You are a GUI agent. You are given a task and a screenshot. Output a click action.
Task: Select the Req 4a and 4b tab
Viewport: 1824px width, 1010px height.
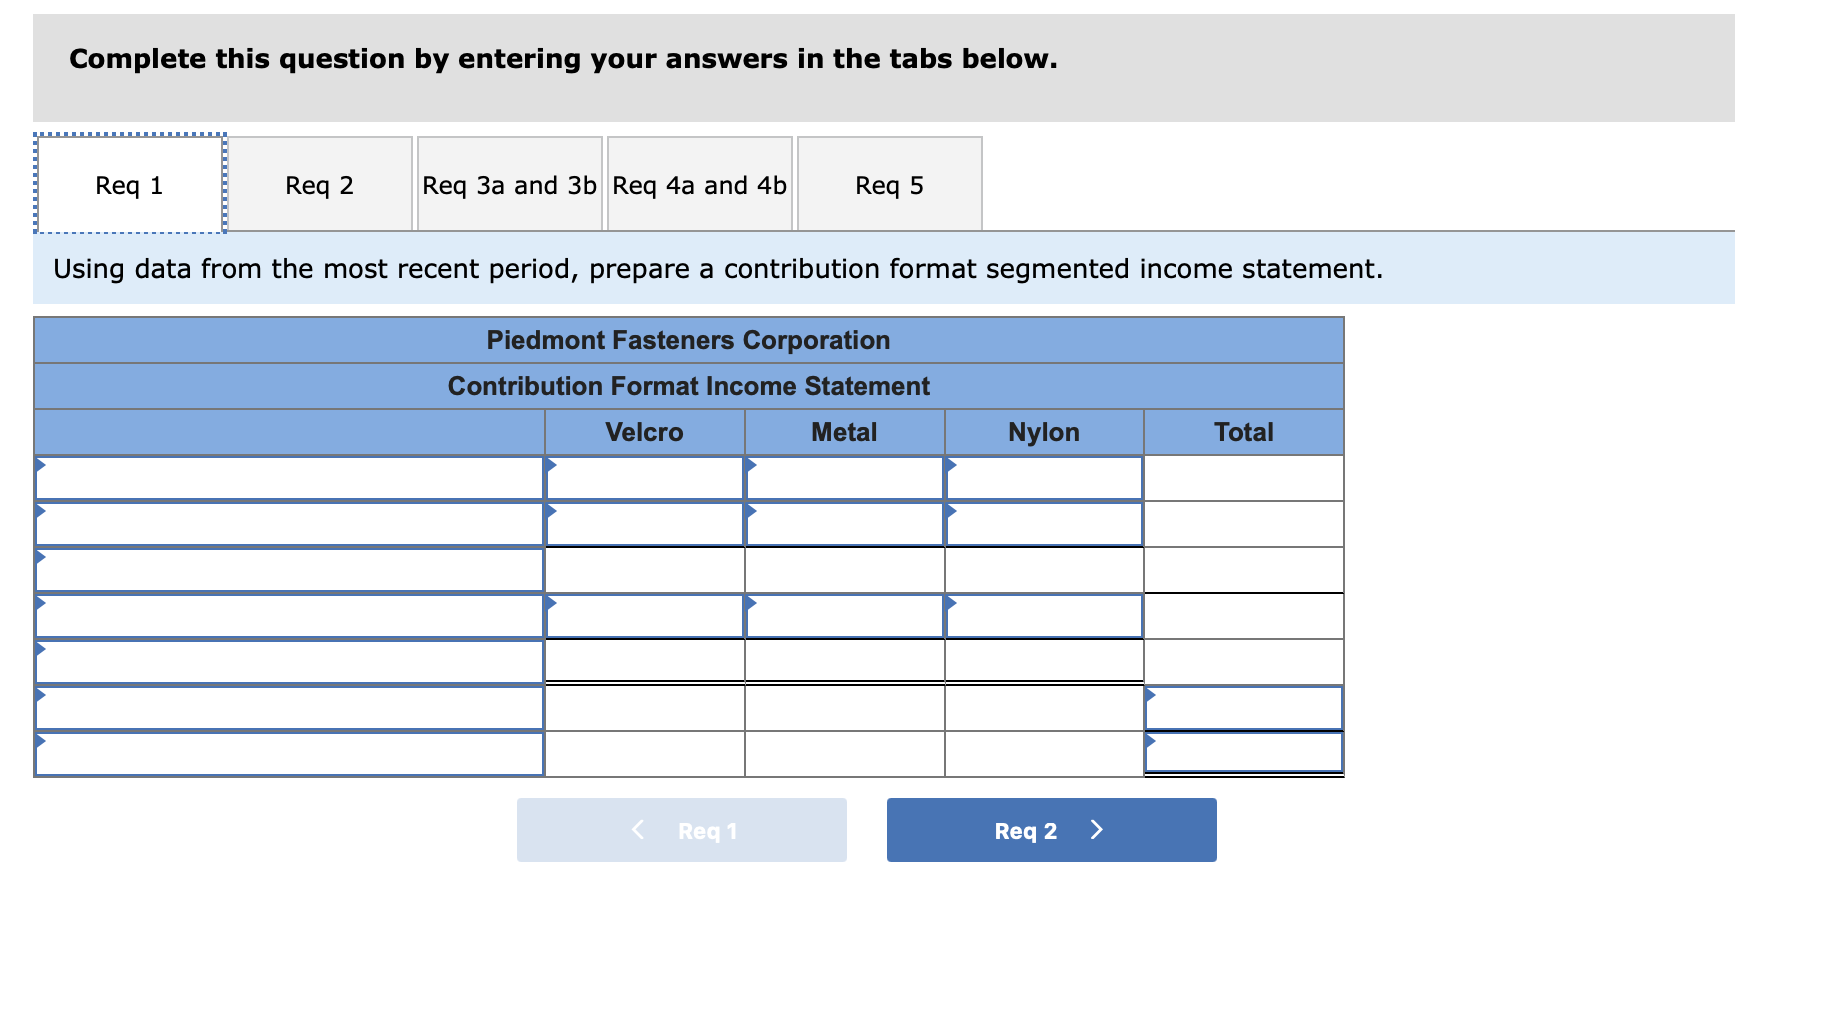pos(699,184)
